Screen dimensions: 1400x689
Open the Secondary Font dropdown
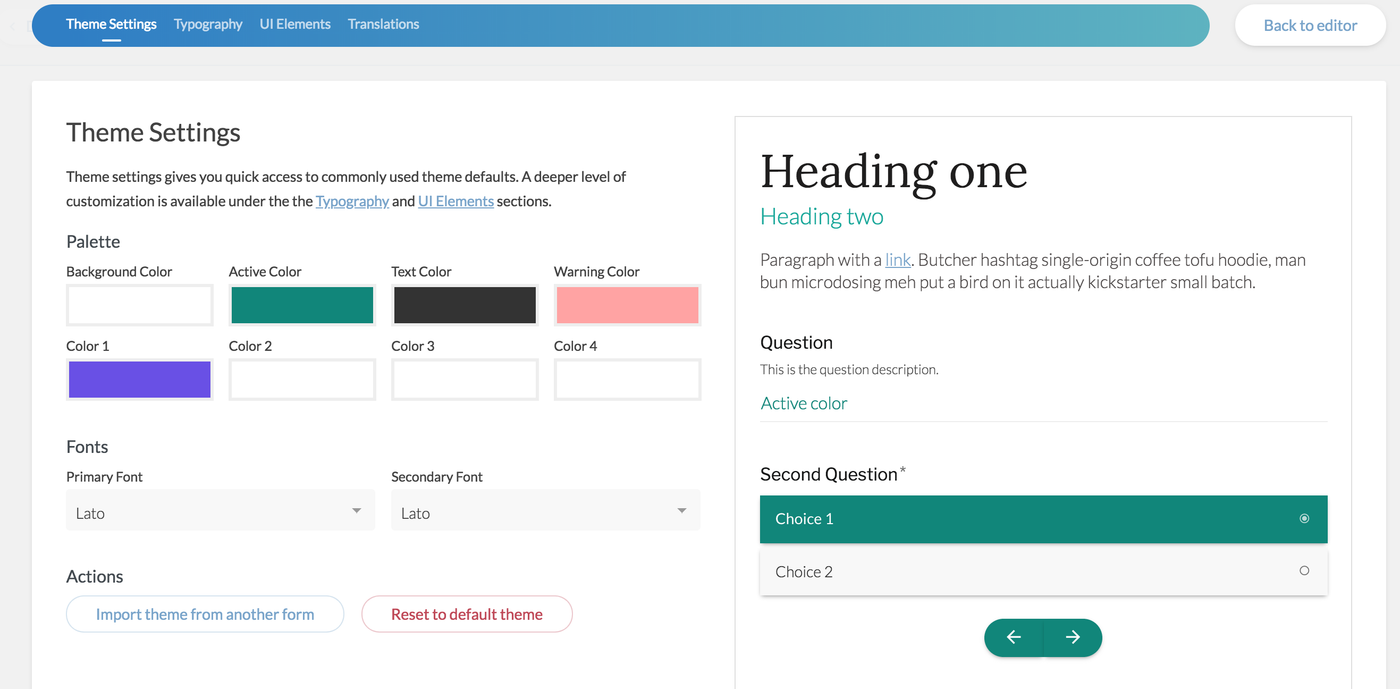click(x=545, y=510)
